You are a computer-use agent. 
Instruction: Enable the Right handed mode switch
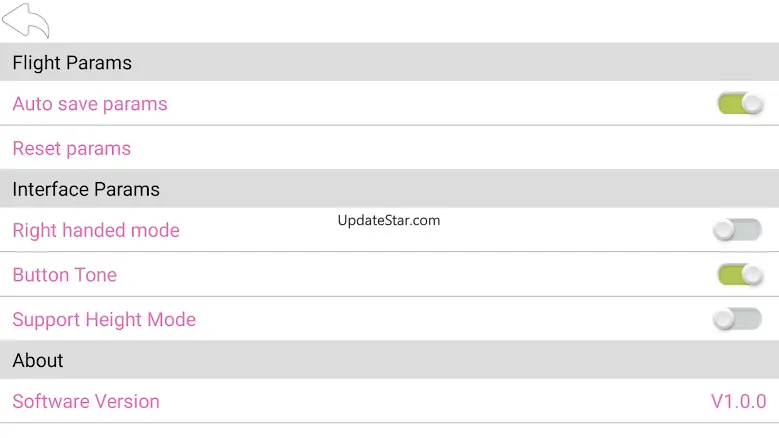737,230
